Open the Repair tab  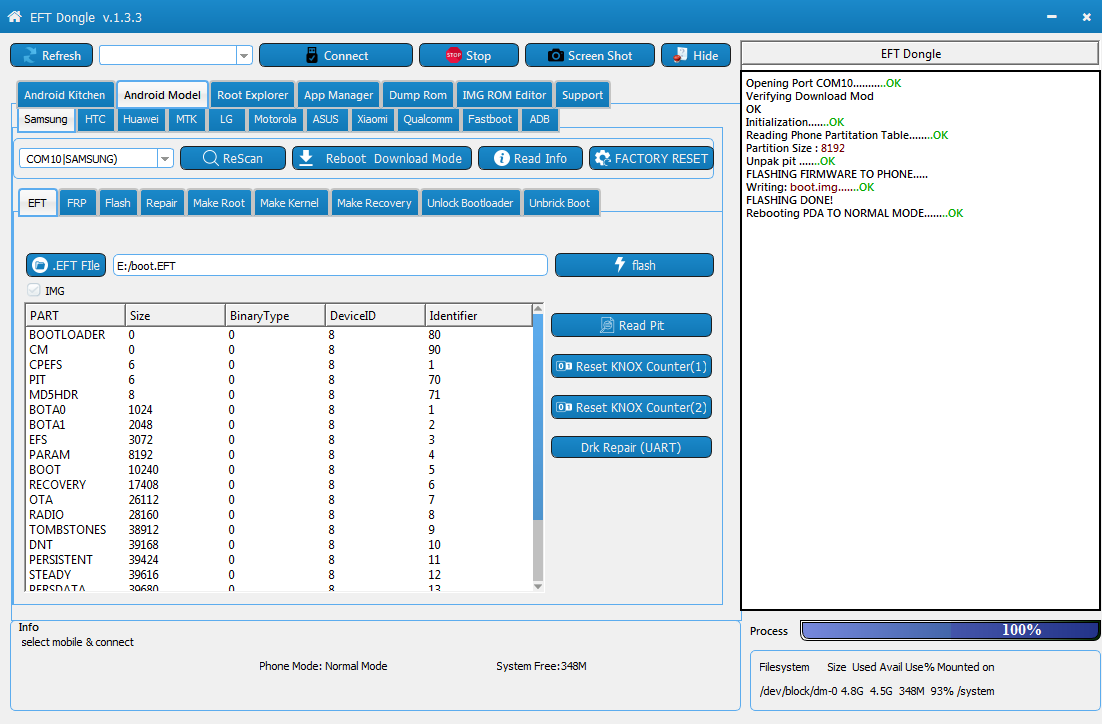[x=161, y=203]
